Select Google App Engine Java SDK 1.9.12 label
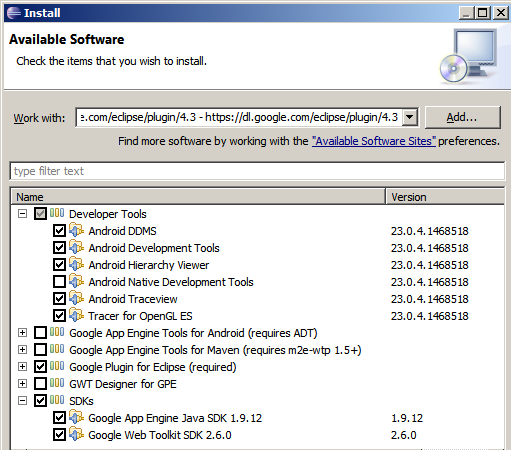Screen dimensions: 511x450 tap(175, 418)
